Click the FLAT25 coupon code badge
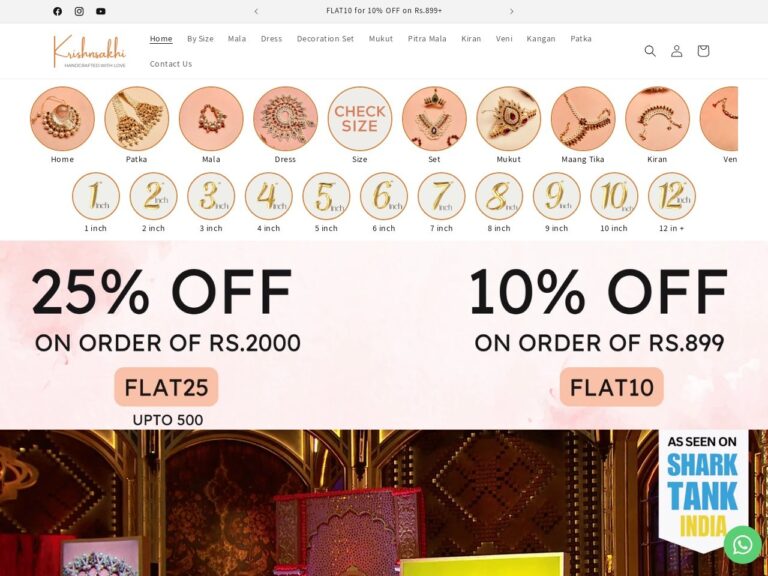The image size is (768, 576). [166, 387]
